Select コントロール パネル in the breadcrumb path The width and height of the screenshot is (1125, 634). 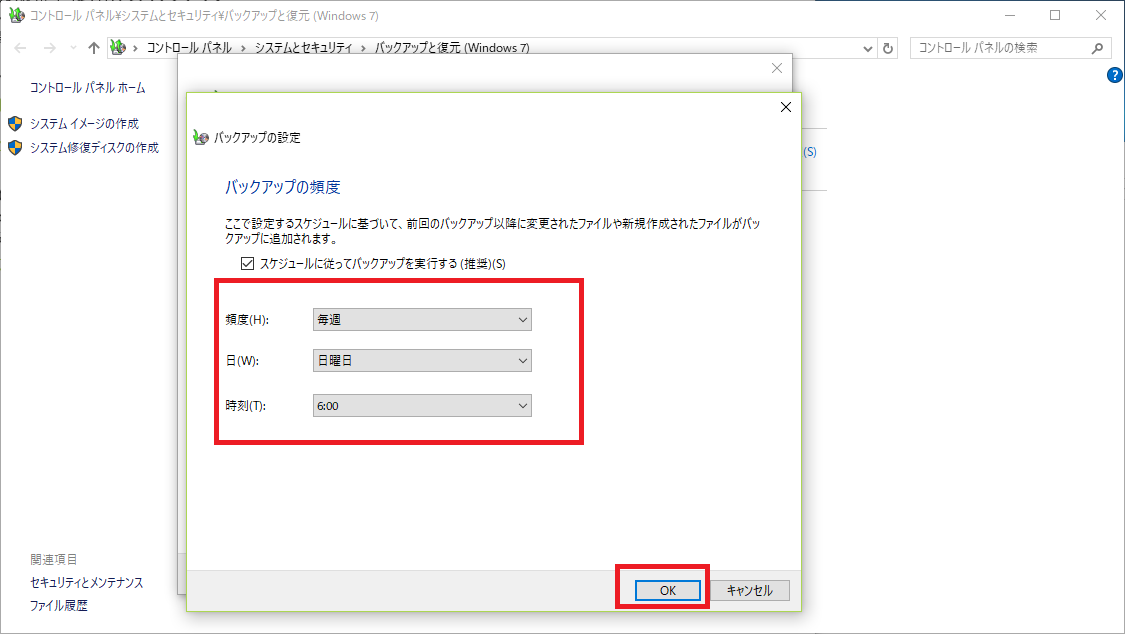pyautogui.click(x=189, y=48)
